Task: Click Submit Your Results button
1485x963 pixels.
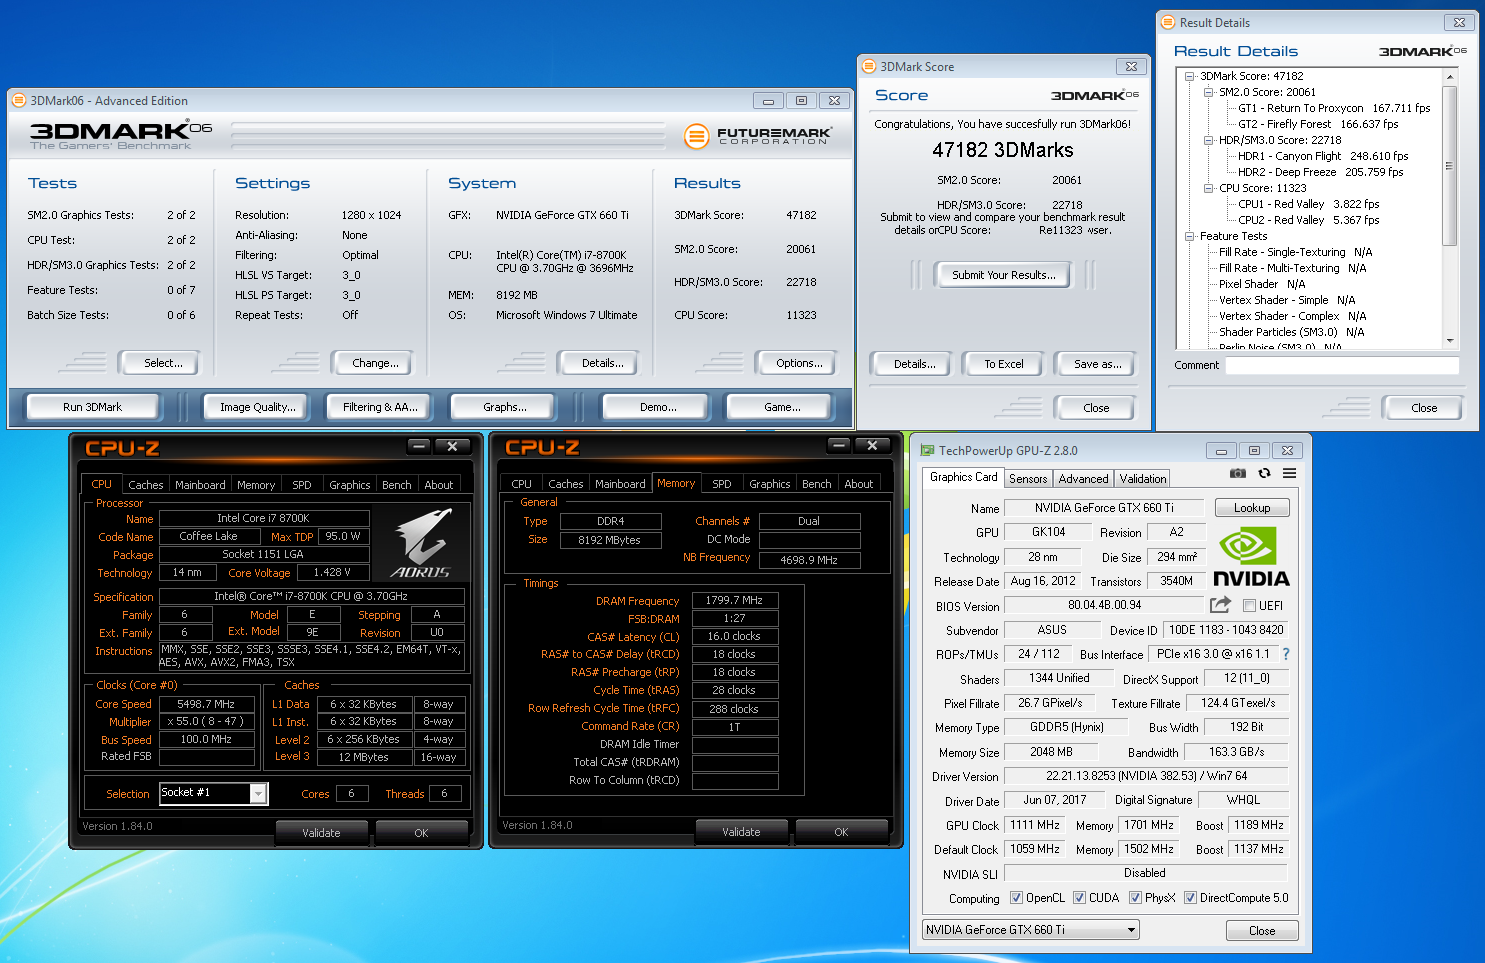Action: coord(1003,275)
